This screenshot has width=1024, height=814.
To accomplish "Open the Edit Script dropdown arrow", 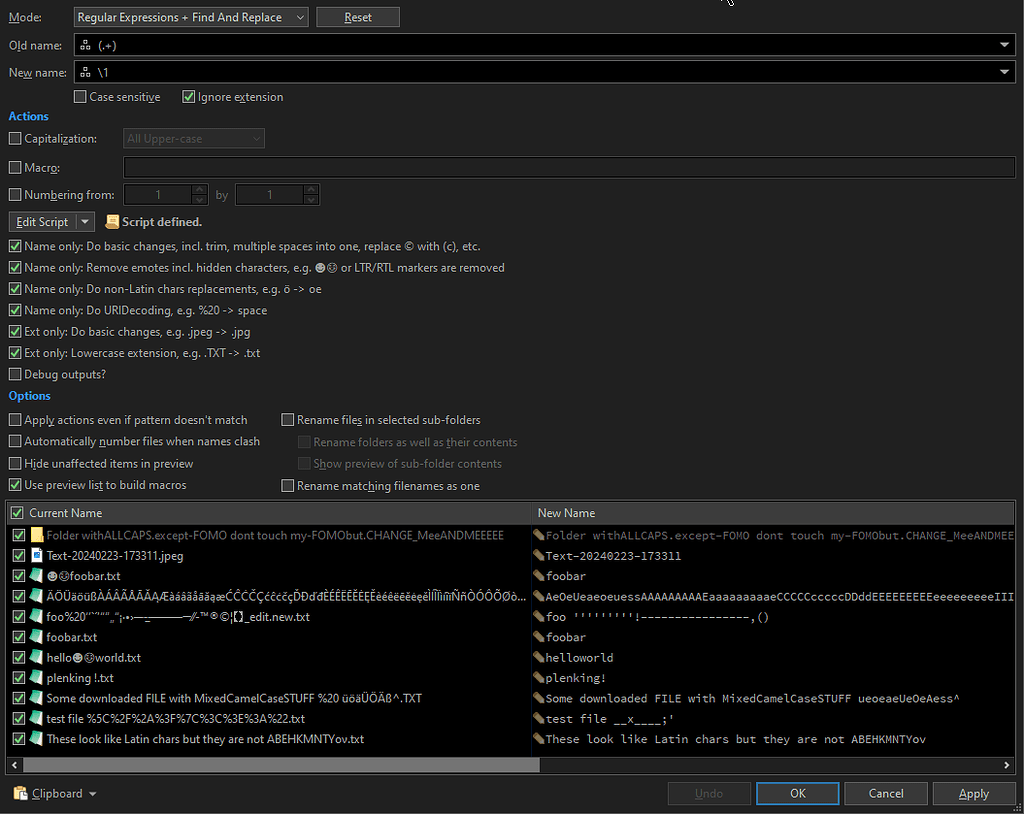I will [85, 221].
